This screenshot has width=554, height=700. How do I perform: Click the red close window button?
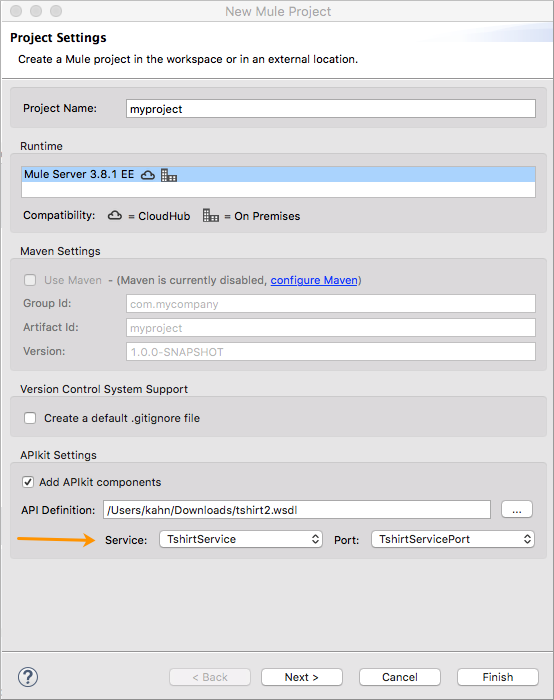coord(16,11)
